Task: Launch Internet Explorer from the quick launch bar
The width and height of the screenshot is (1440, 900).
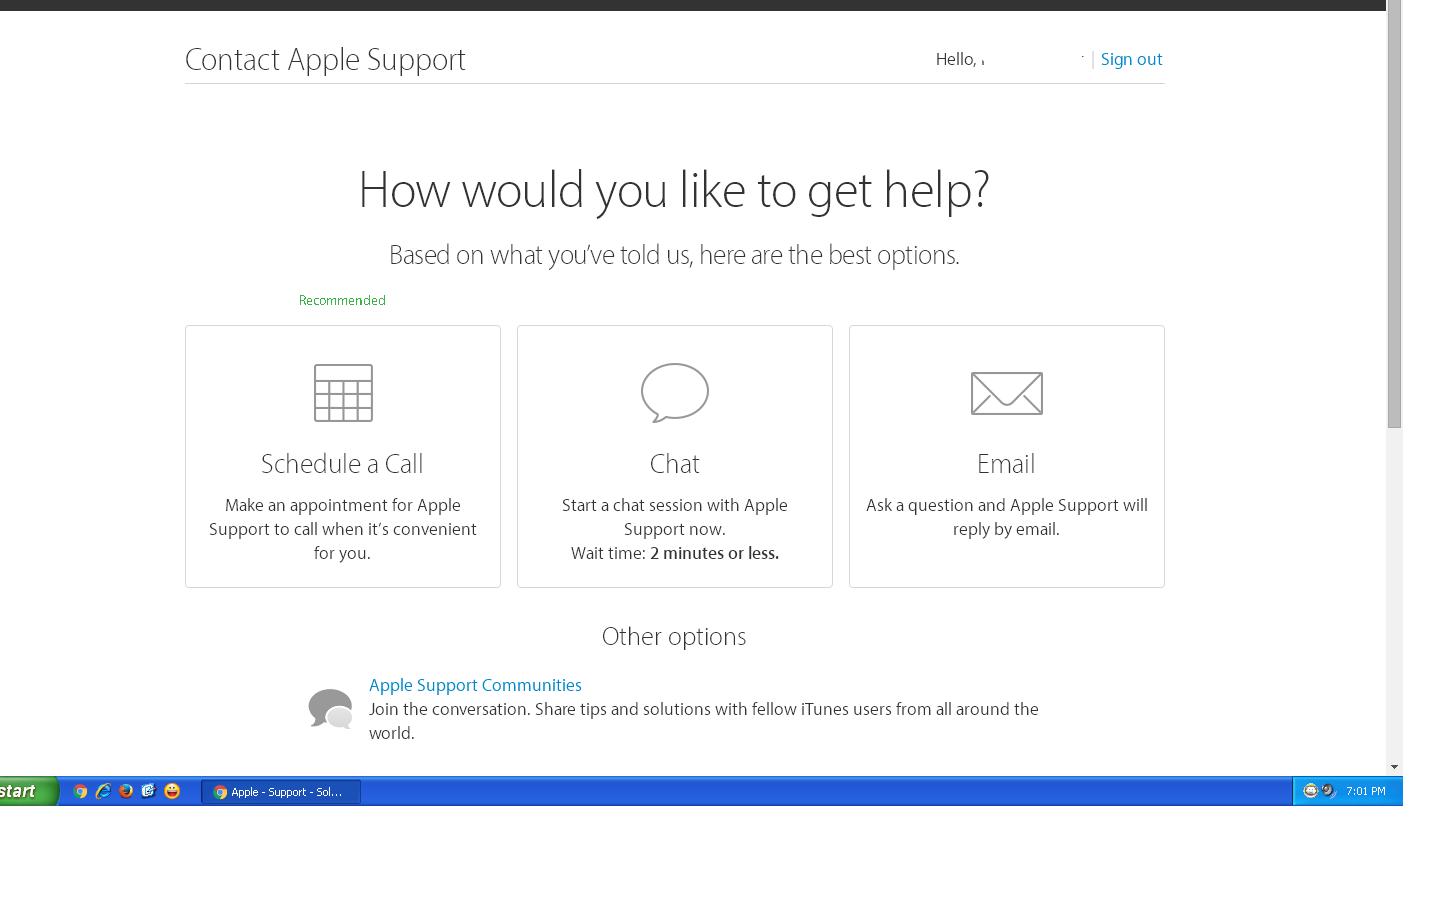Action: (103, 791)
